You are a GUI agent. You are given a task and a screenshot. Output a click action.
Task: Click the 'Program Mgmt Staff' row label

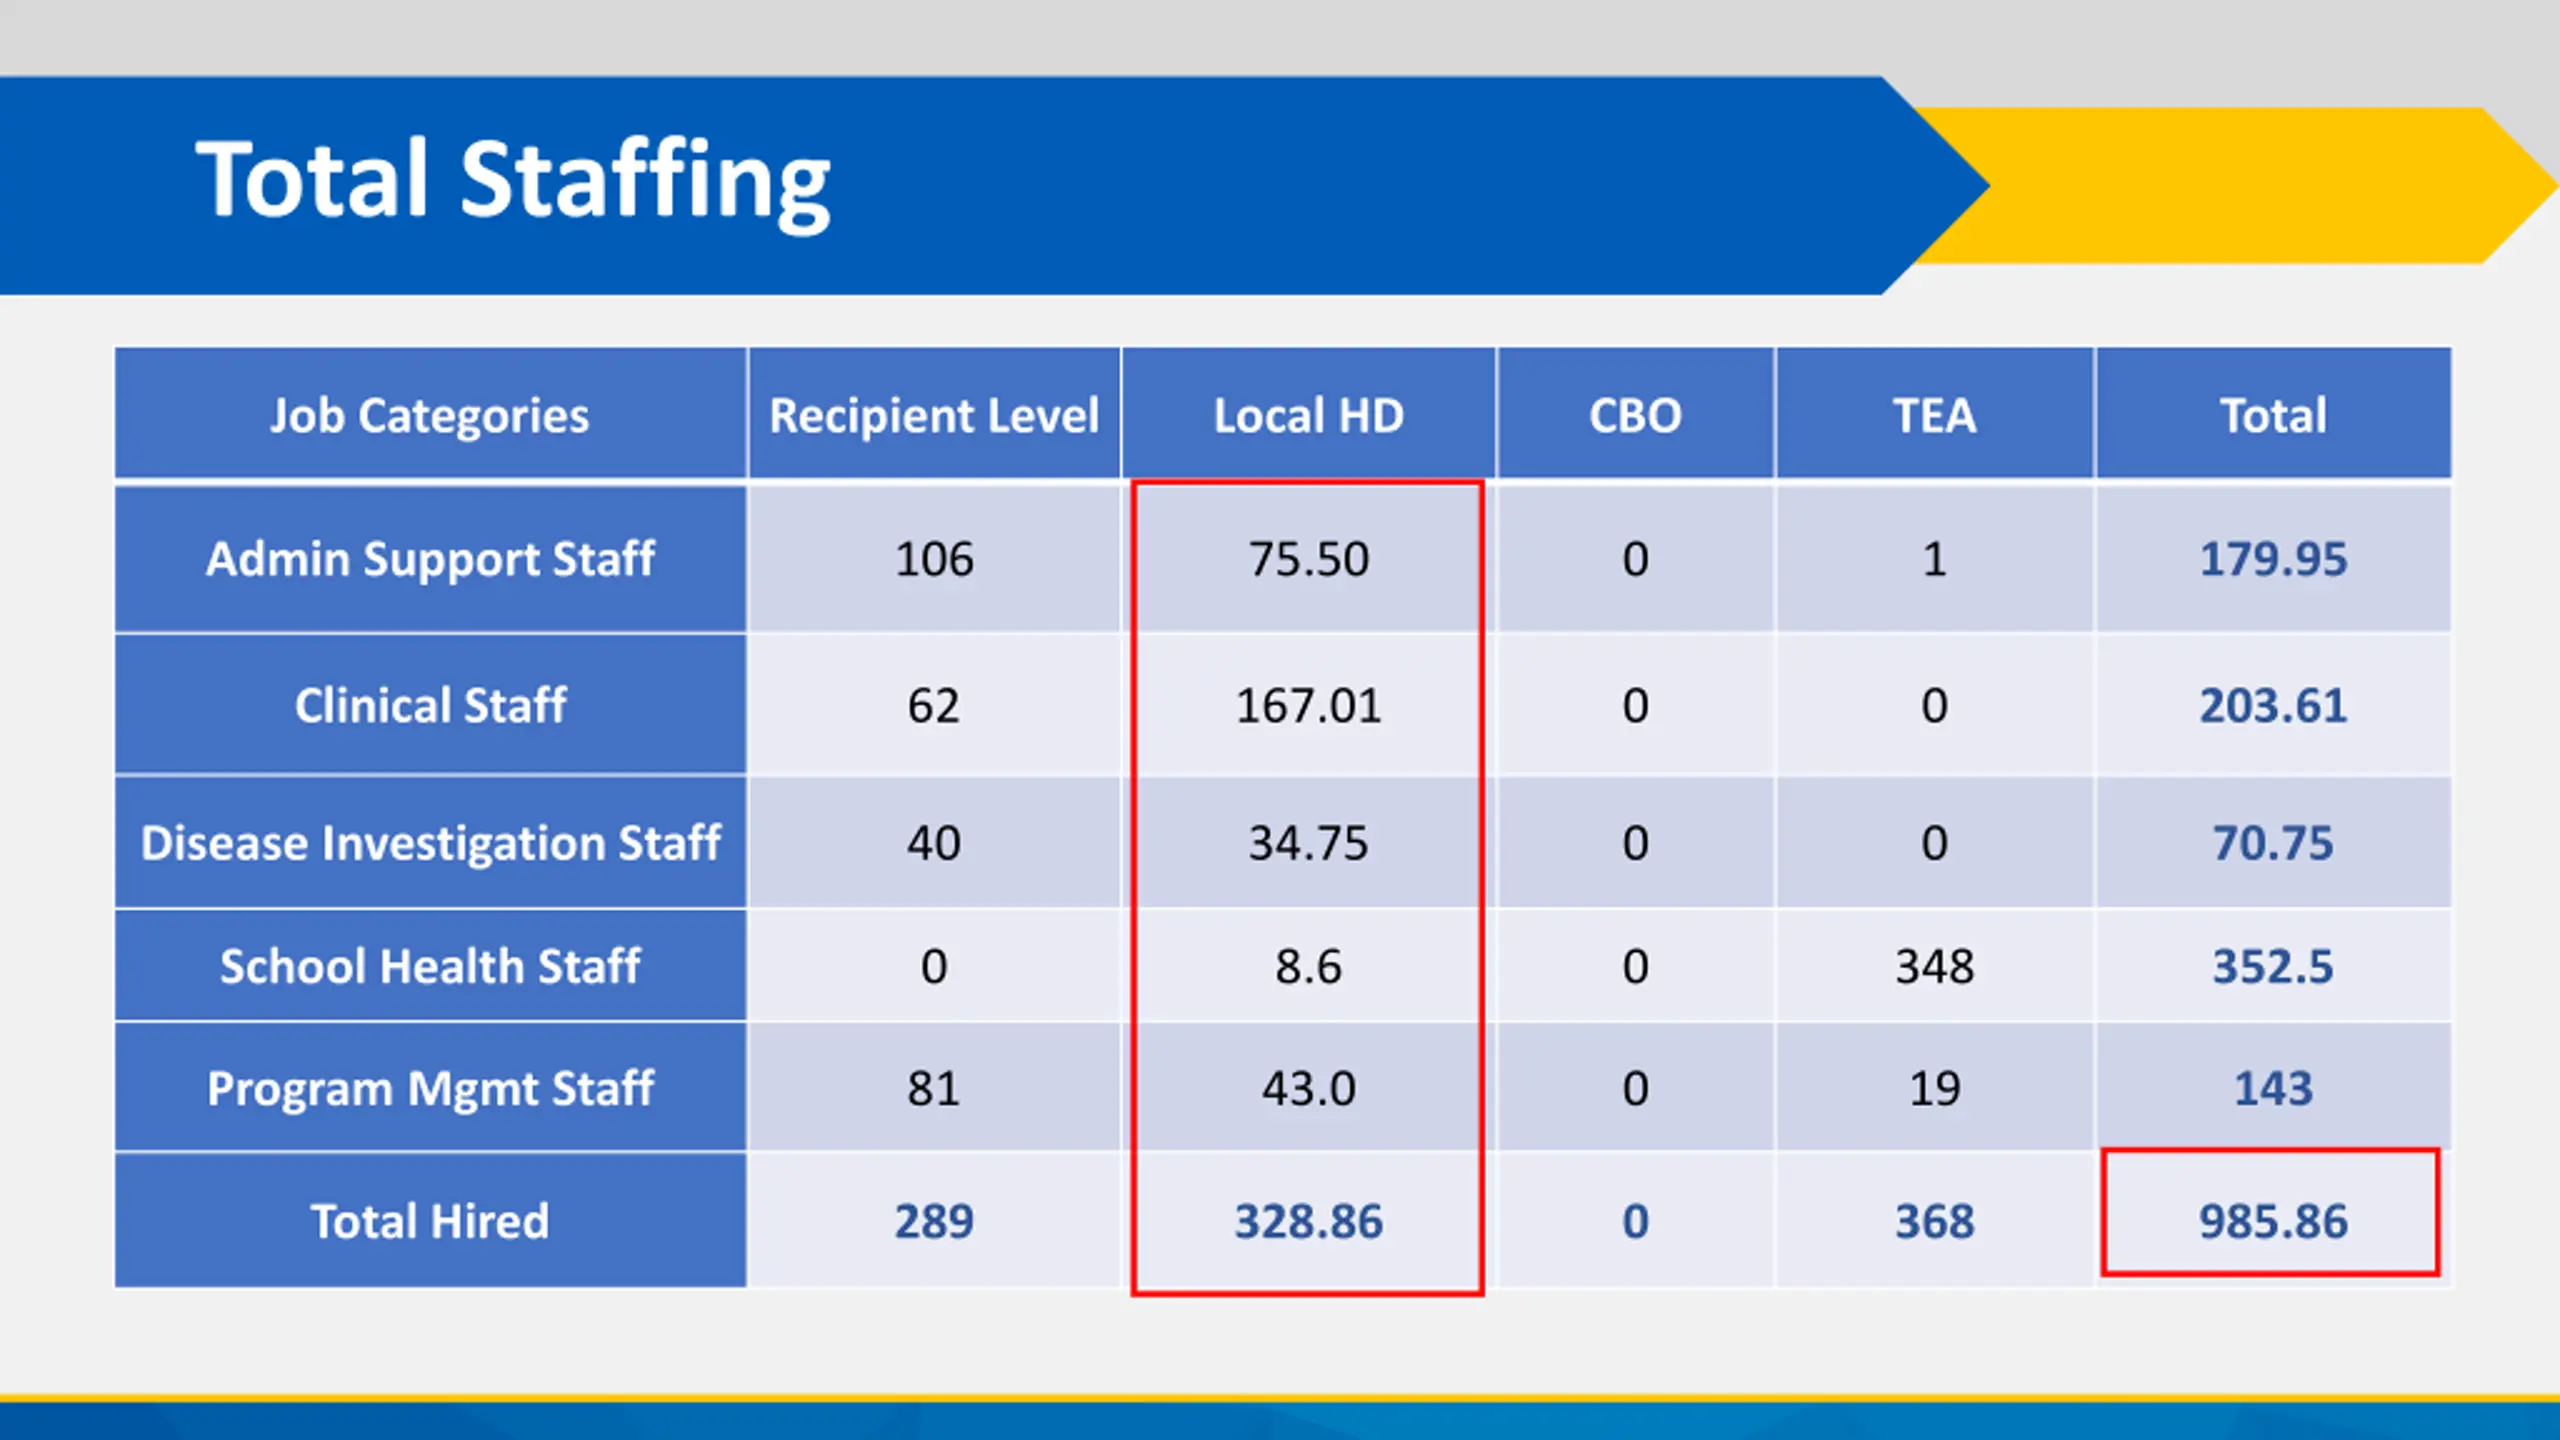click(430, 1088)
